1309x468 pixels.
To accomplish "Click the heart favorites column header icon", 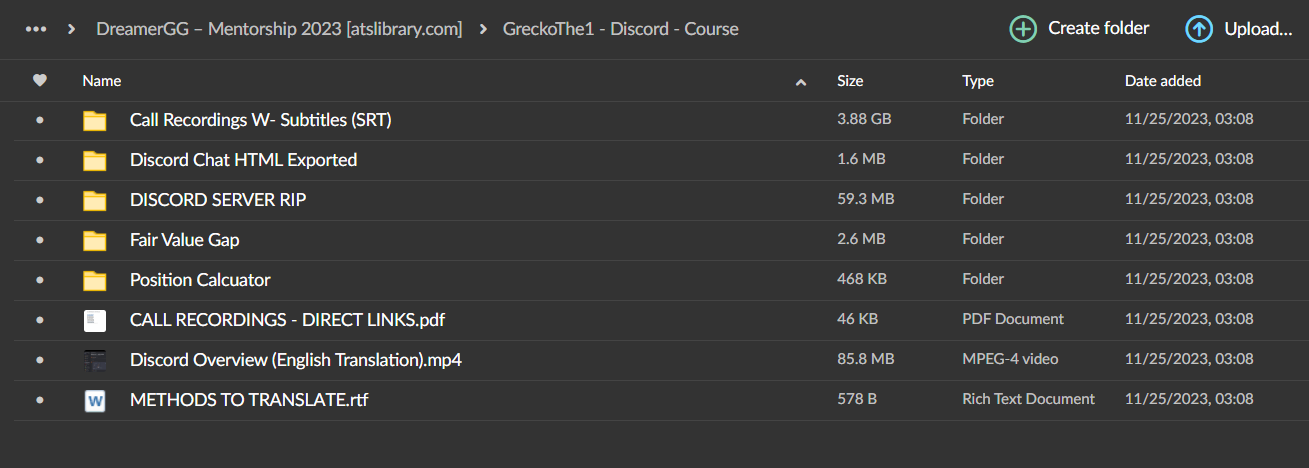I will (x=40, y=81).
